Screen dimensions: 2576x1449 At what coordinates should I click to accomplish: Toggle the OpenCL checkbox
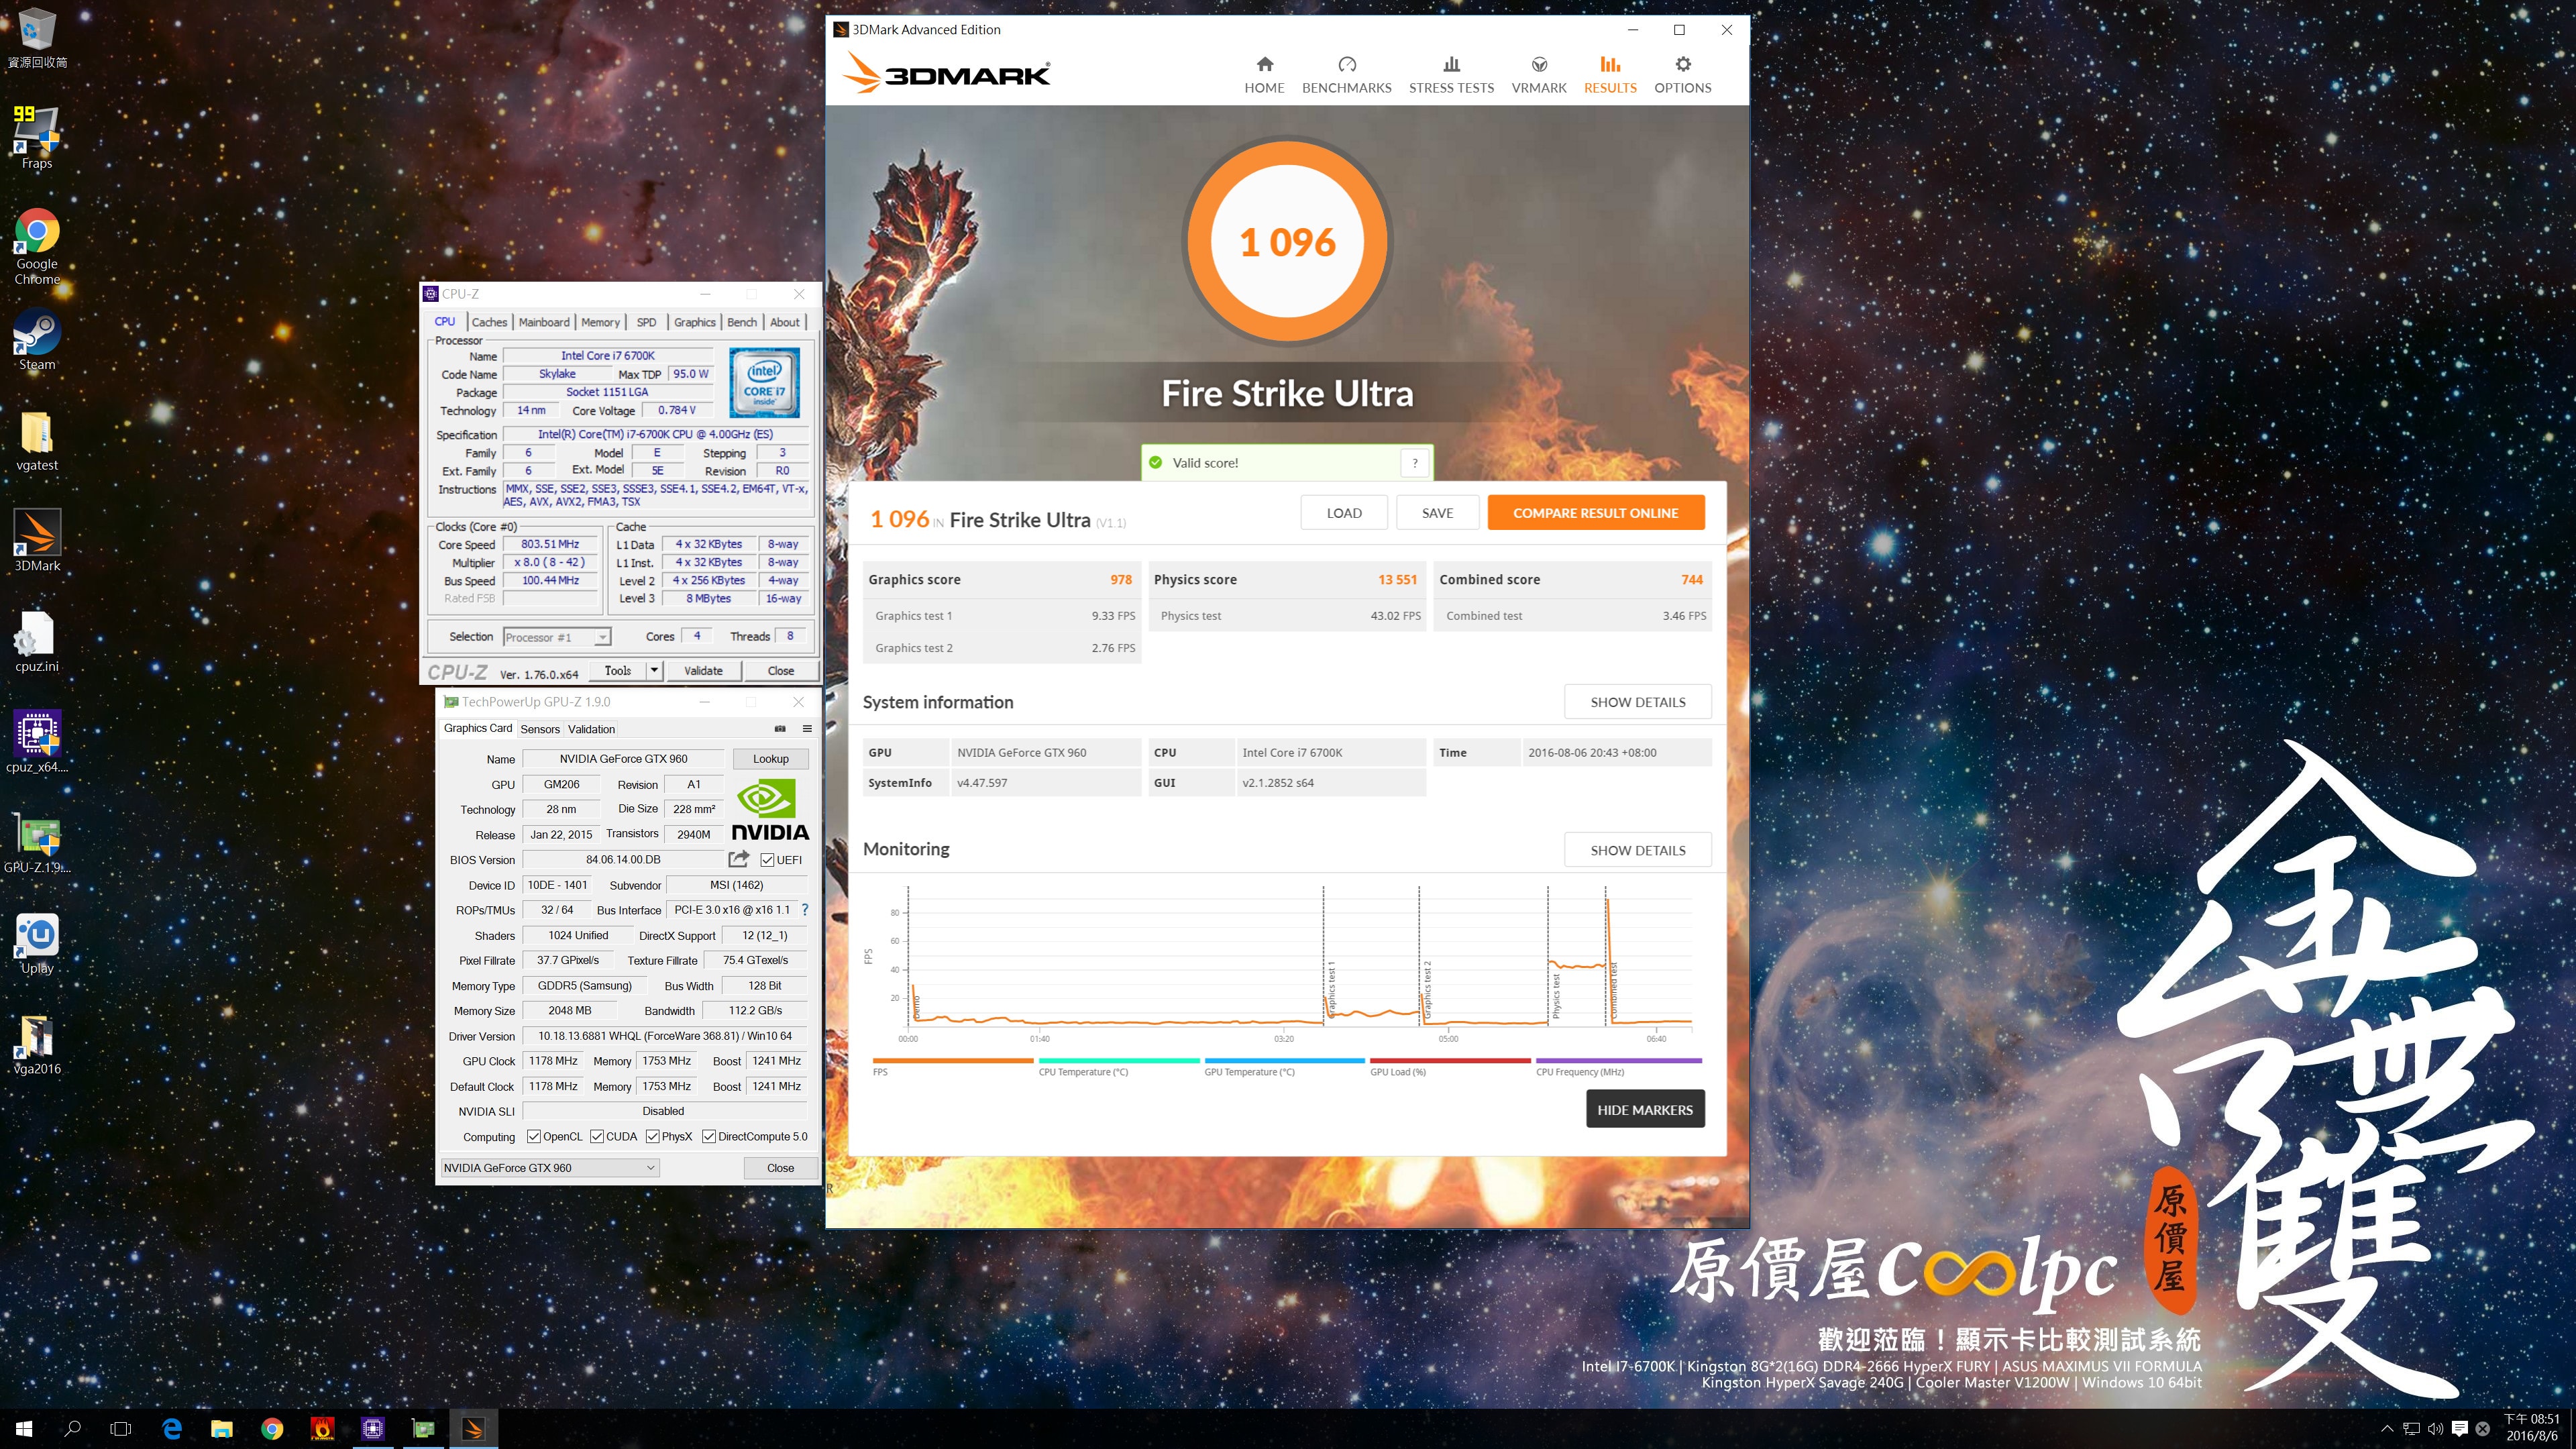coord(534,1137)
